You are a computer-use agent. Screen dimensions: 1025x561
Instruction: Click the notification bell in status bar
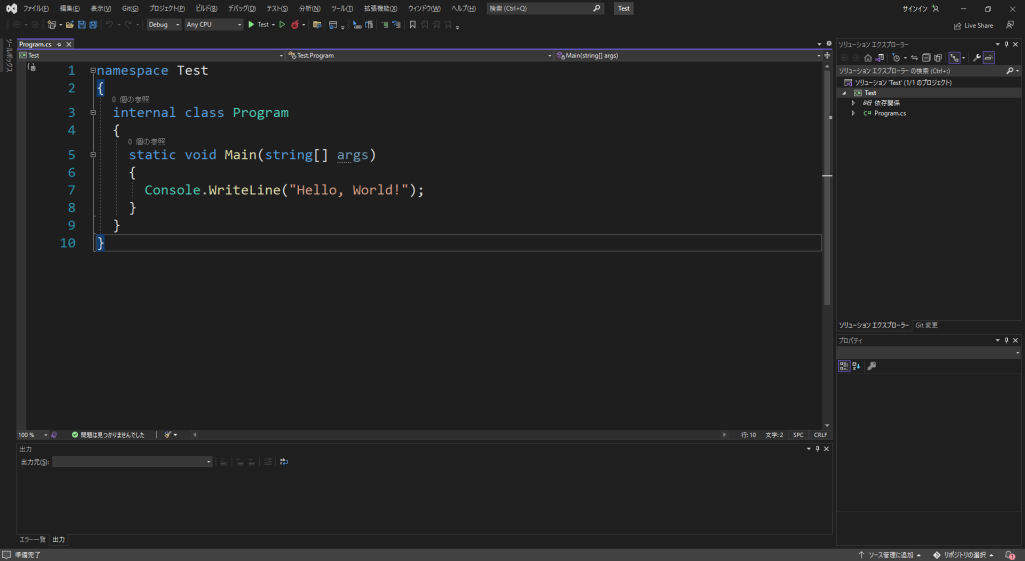[x=1010, y=555]
